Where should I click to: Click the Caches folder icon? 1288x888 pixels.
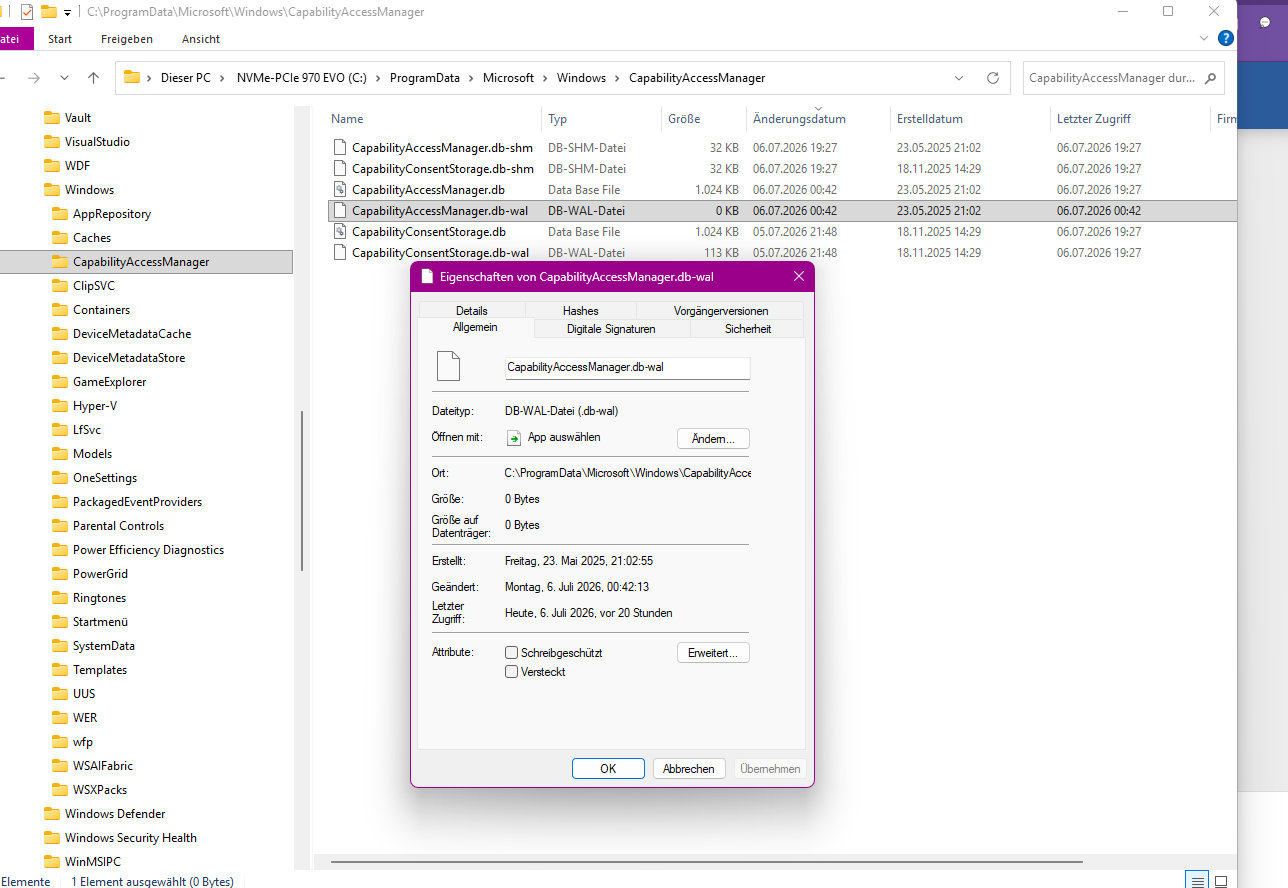(x=60, y=238)
